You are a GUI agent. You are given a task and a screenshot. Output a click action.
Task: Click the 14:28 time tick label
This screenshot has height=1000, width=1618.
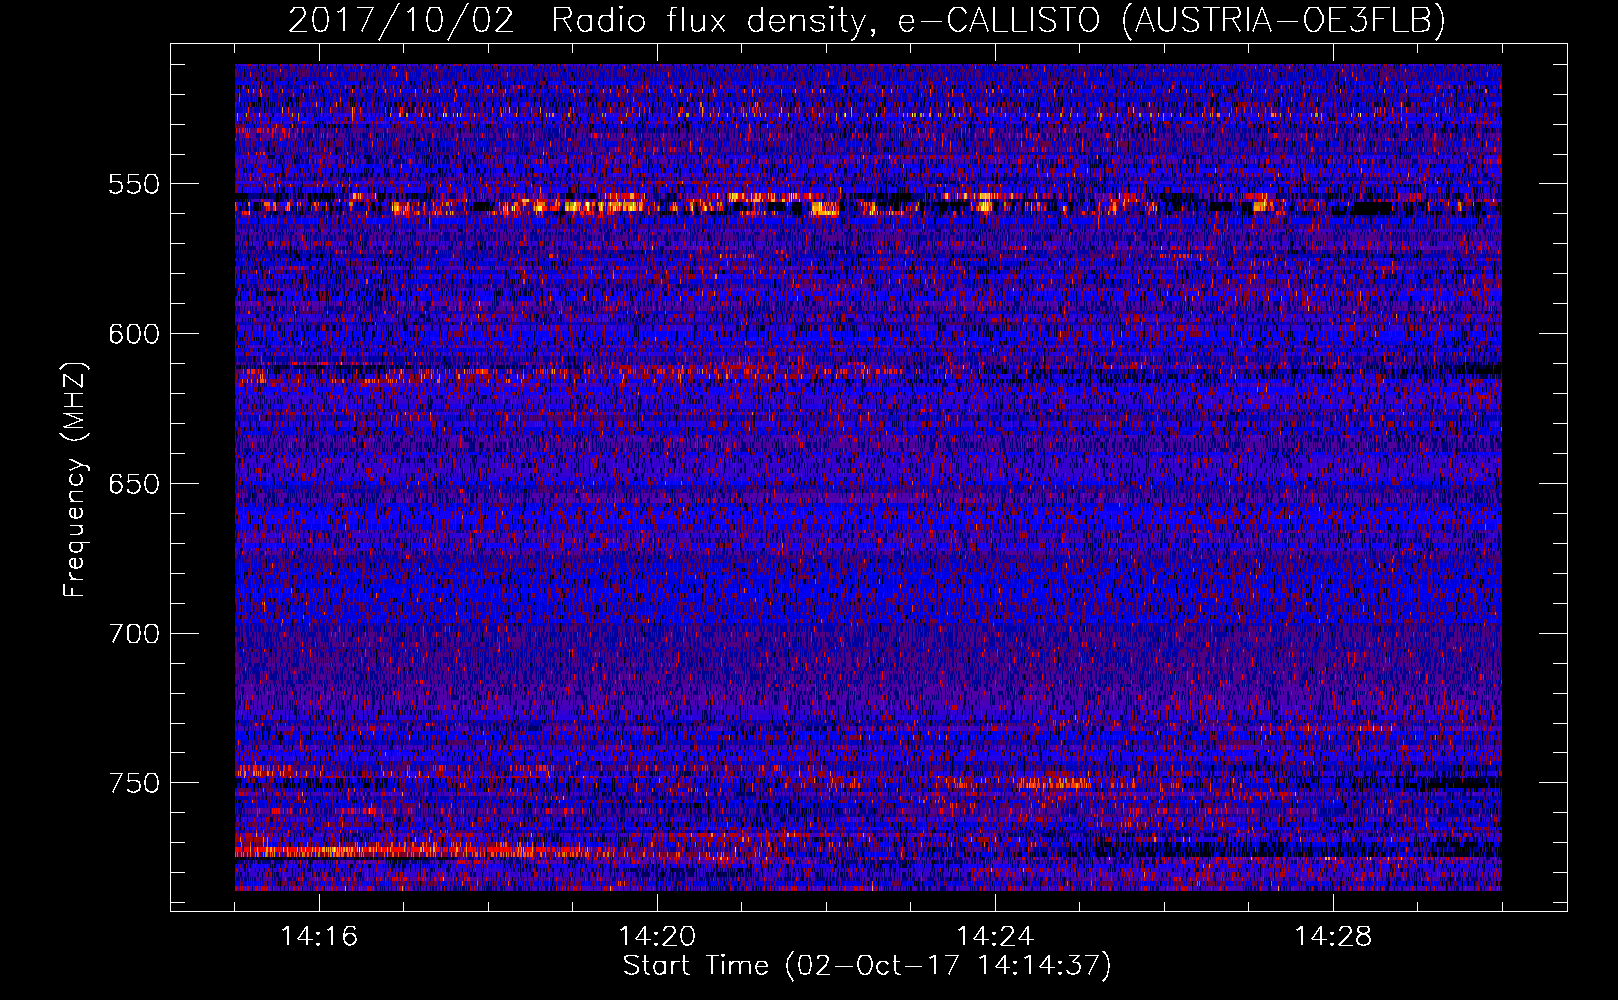[1333, 937]
